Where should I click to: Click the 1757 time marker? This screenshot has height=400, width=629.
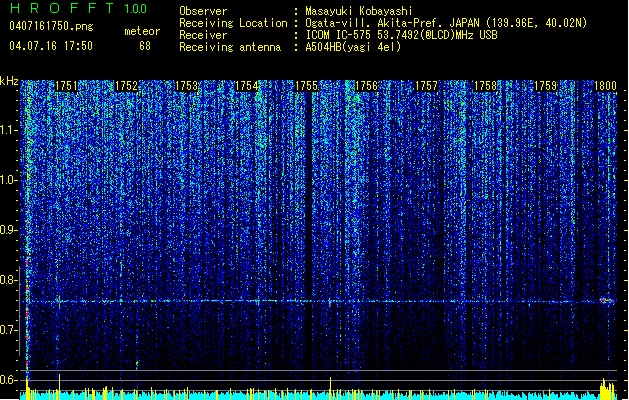point(426,86)
